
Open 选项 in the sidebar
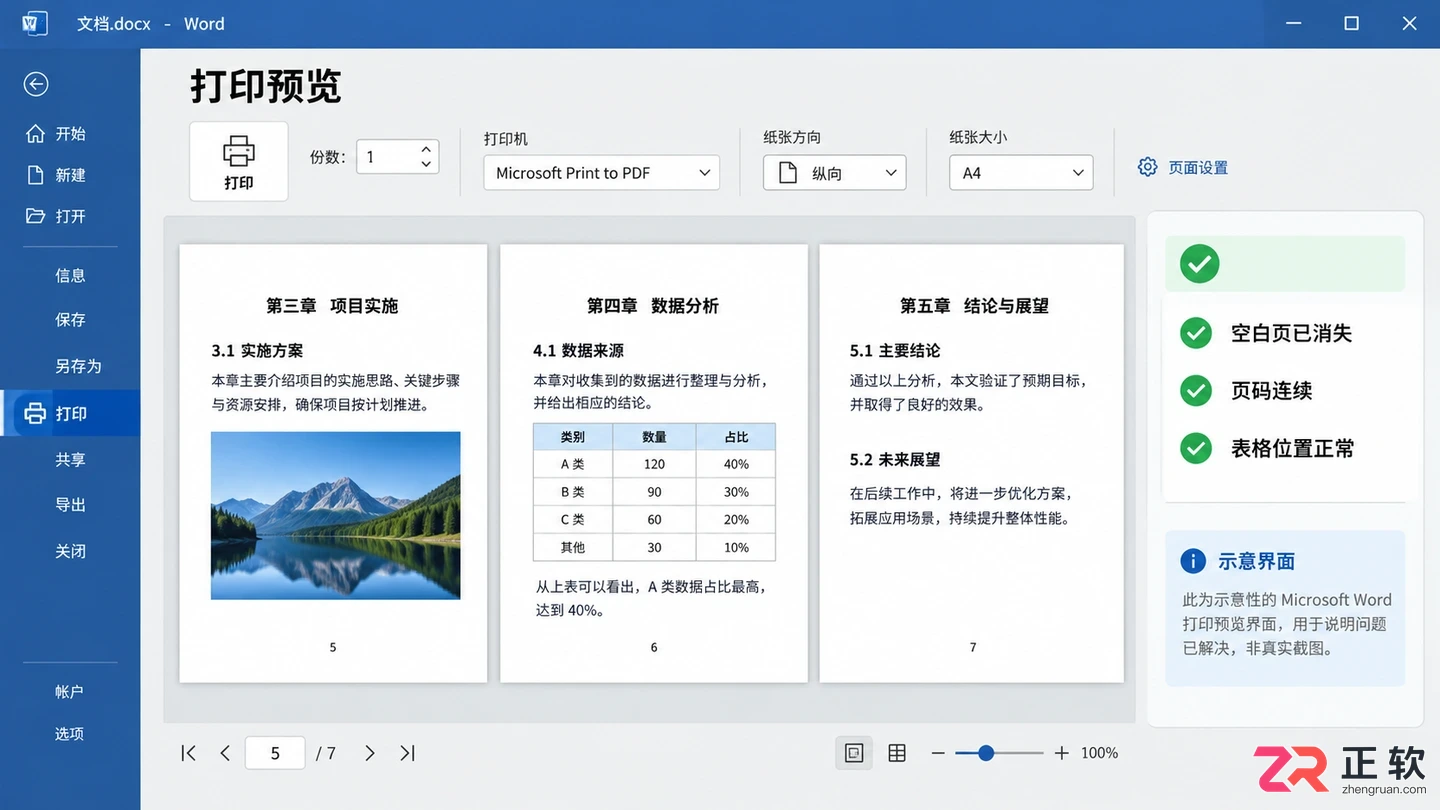pos(69,734)
